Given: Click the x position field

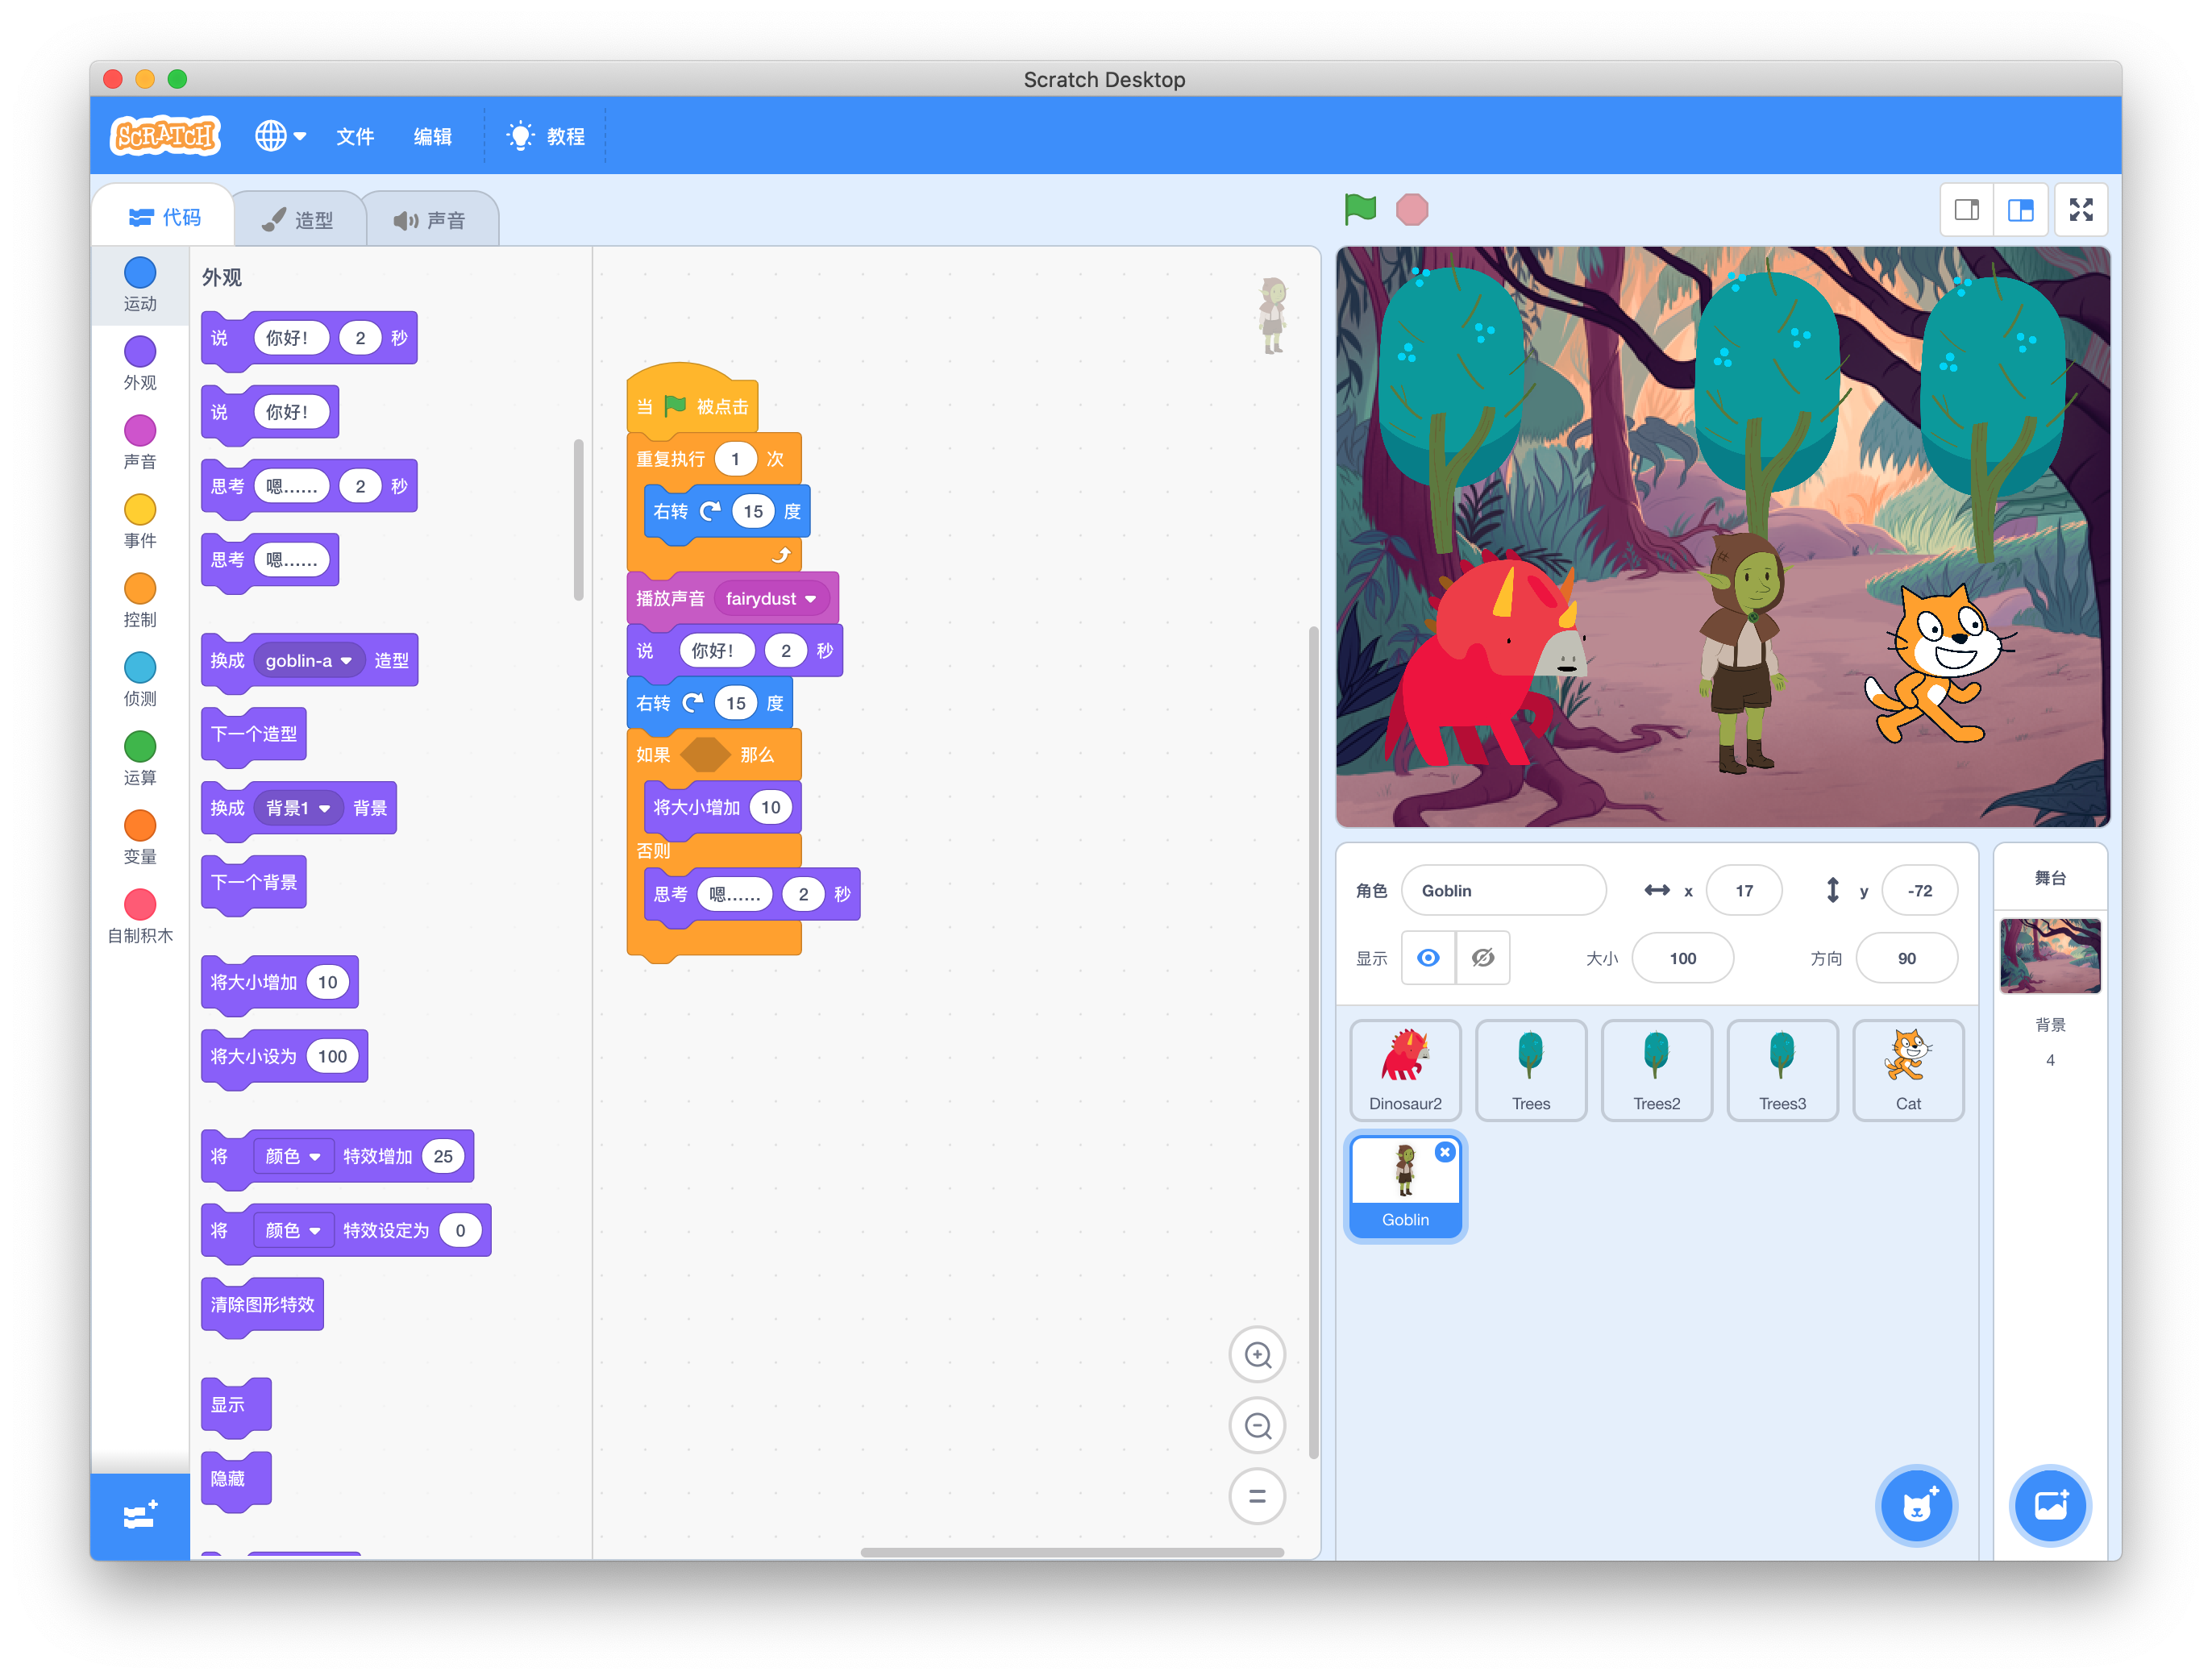Looking at the screenshot, I should point(1744,890).
